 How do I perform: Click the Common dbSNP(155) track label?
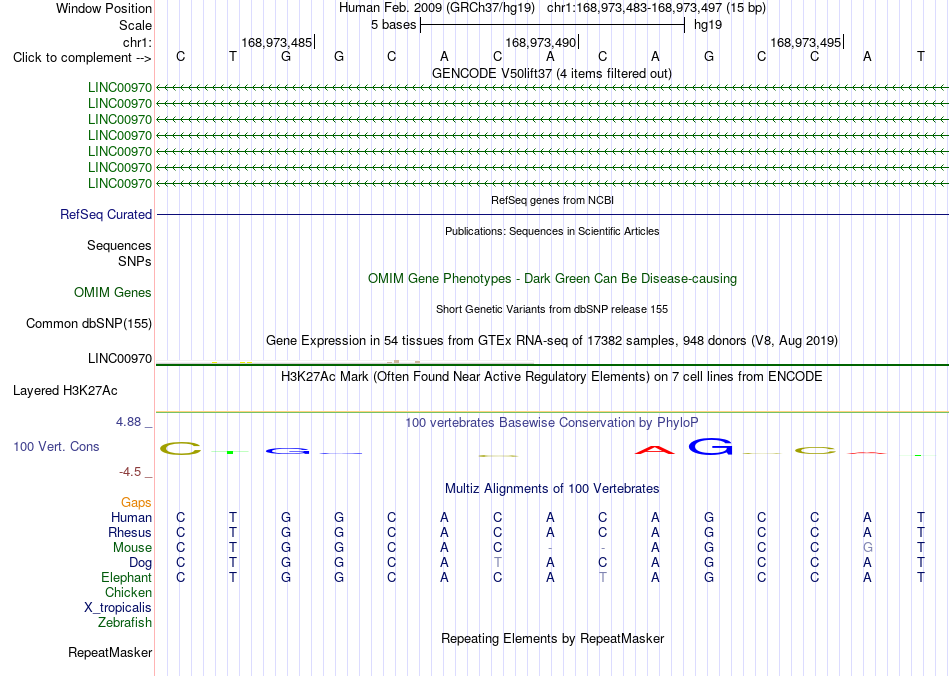point(89,323)
